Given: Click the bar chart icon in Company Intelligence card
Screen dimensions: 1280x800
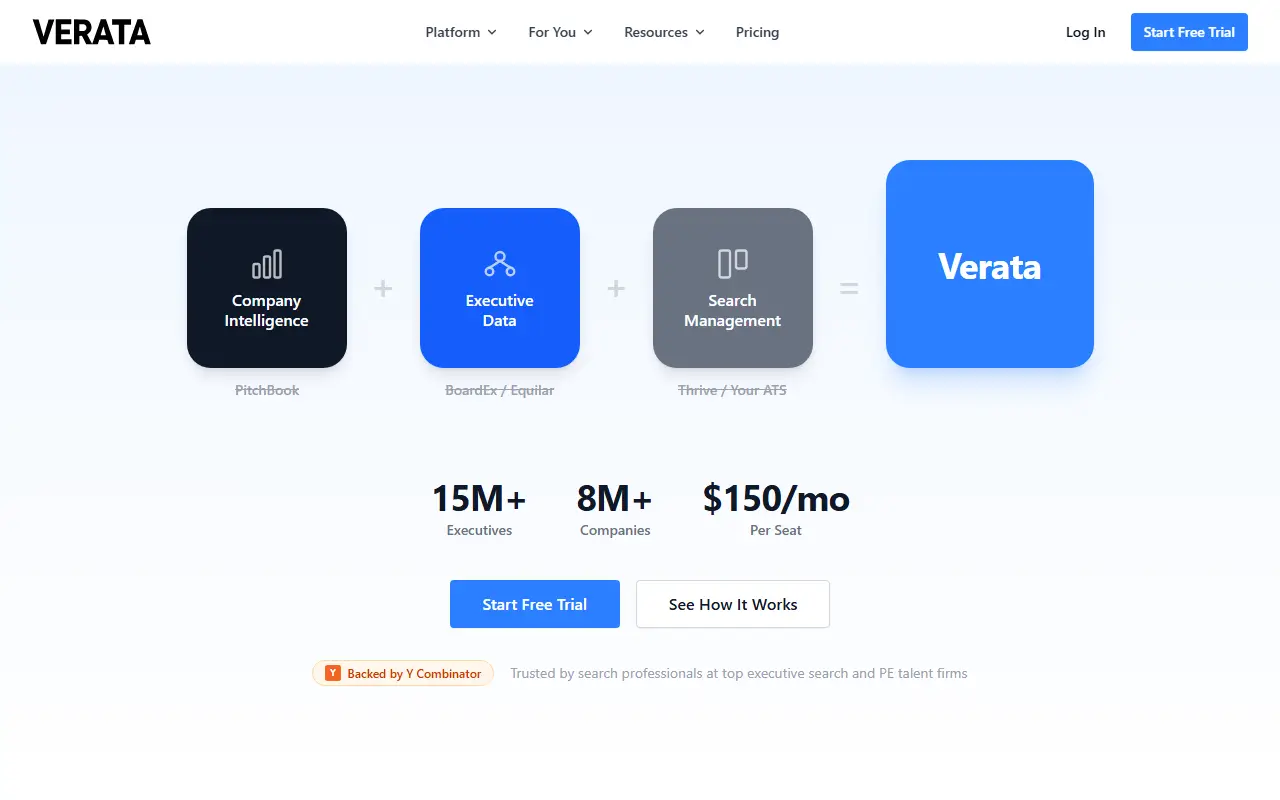Looking at the screenshot, I should click(267, 264).
